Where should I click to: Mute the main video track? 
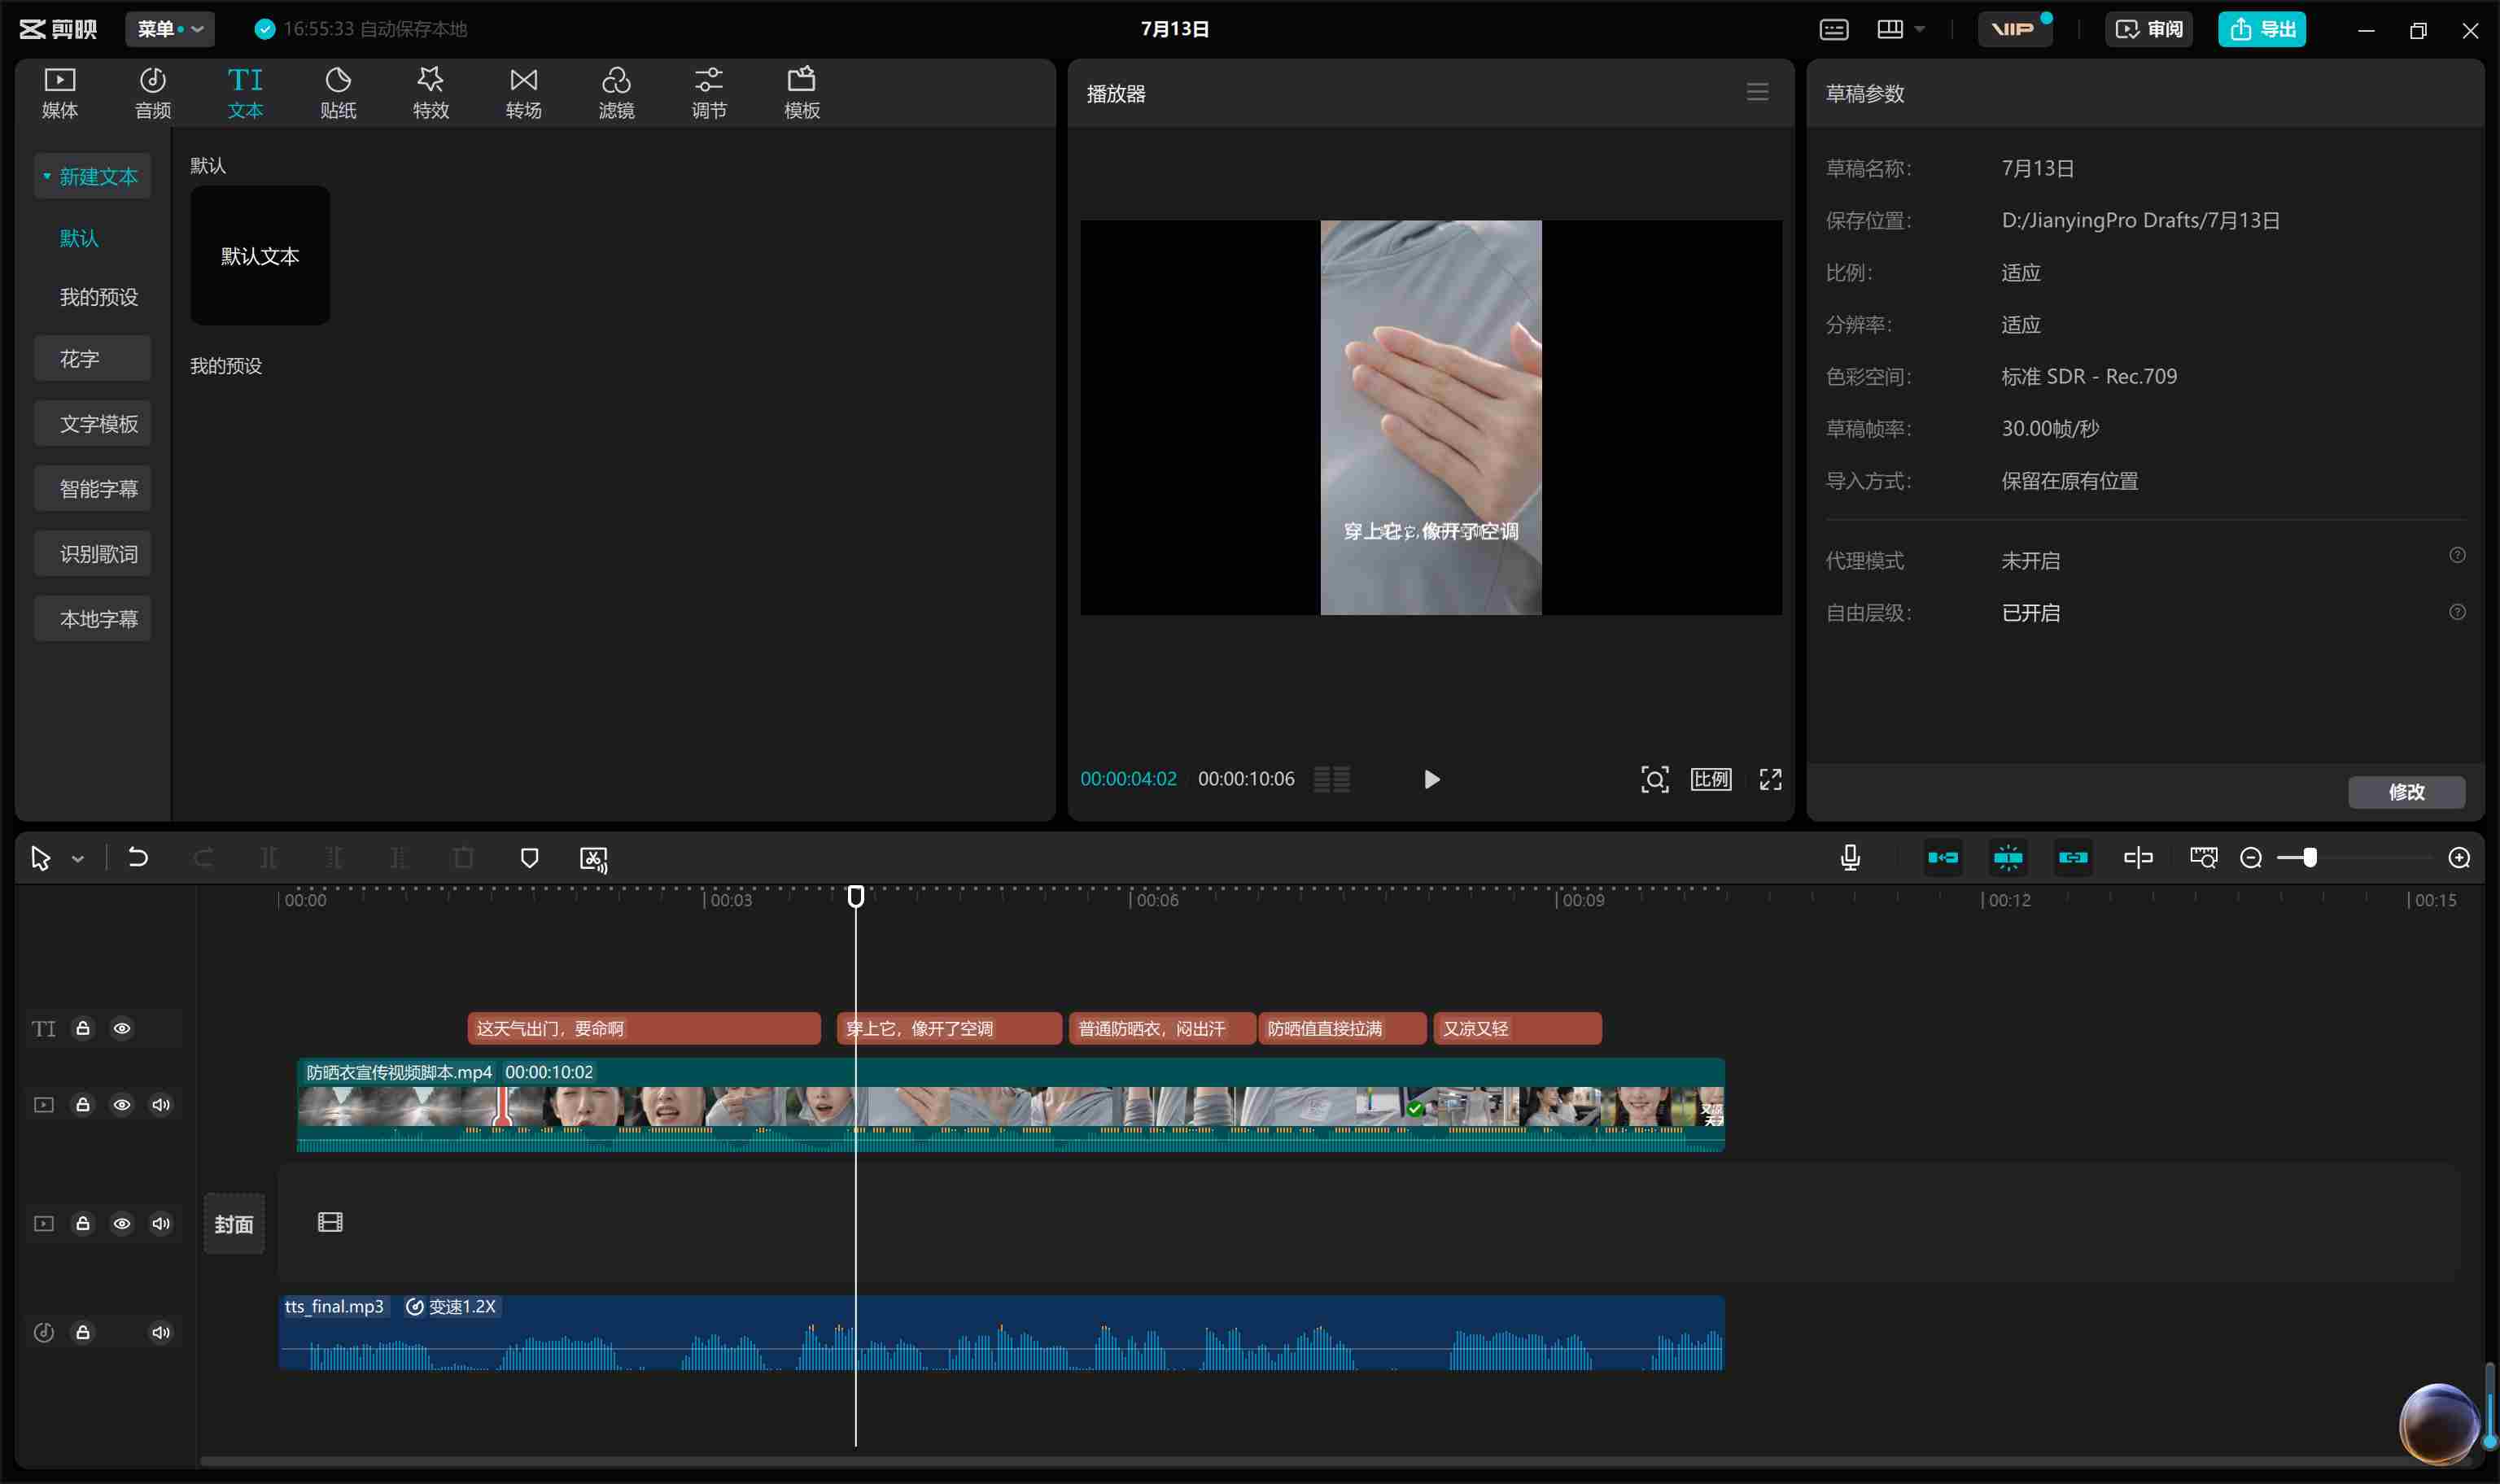pyautogui.click(x=161, y=1104)
